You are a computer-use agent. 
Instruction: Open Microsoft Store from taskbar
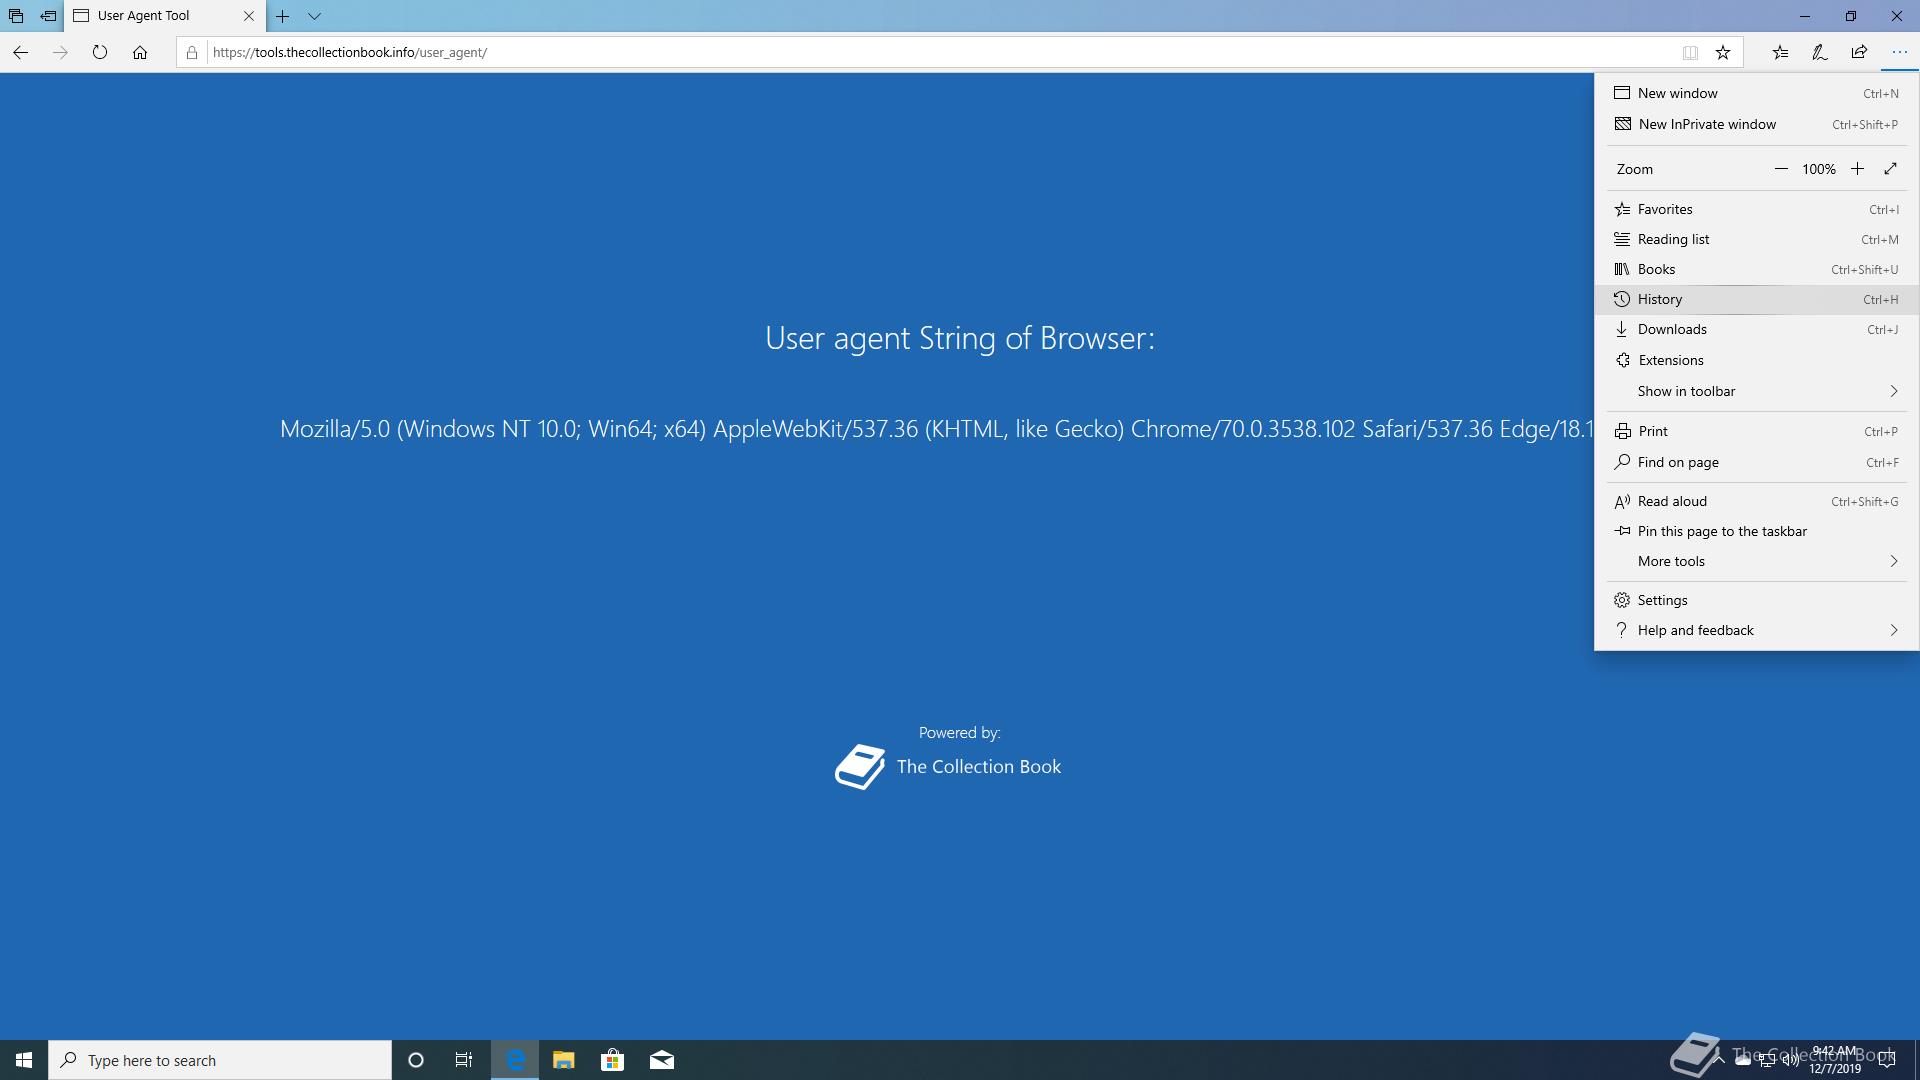(x=612, y=1060)
